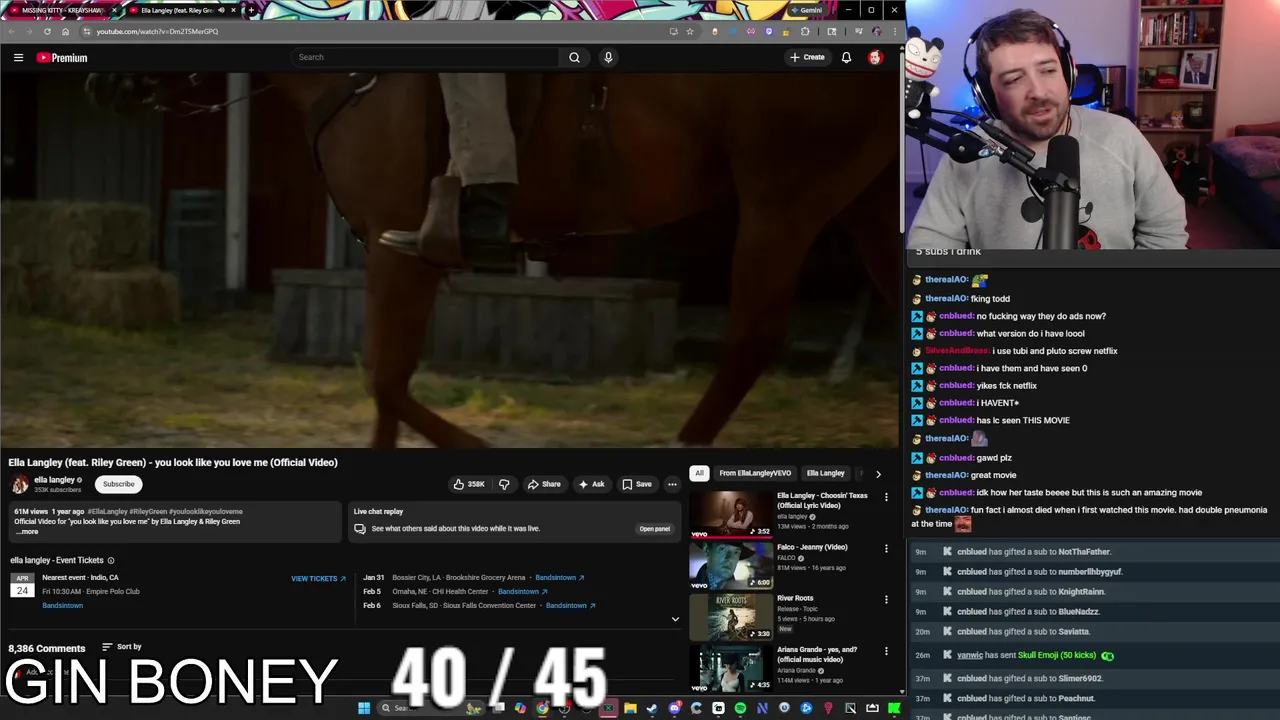Open options for River Roots video
The height and width of the screenshot is (720, 1280).
tap(885, 599)
